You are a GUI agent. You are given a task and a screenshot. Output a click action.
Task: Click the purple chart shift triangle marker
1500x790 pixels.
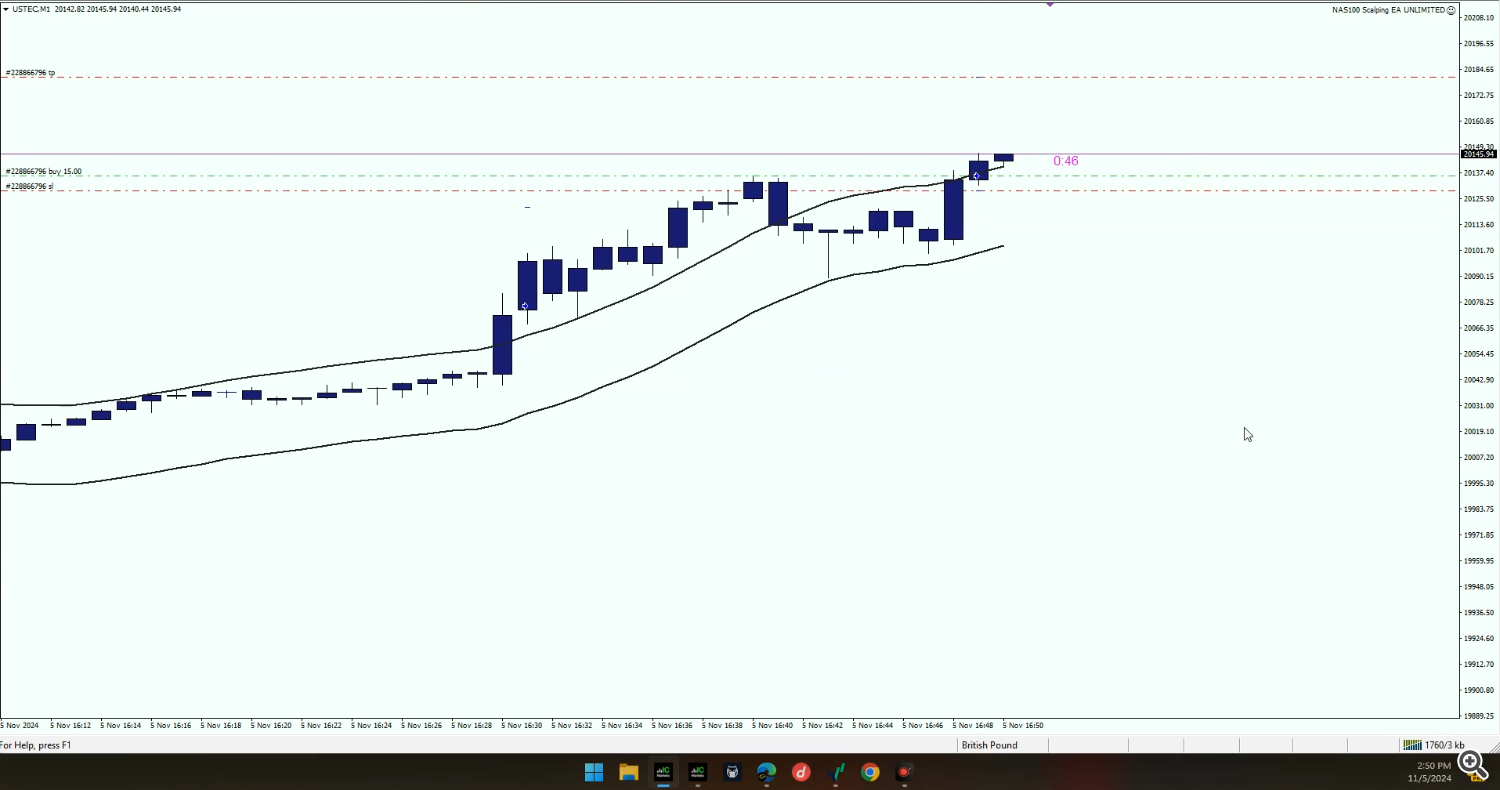tap(1050, 4)
